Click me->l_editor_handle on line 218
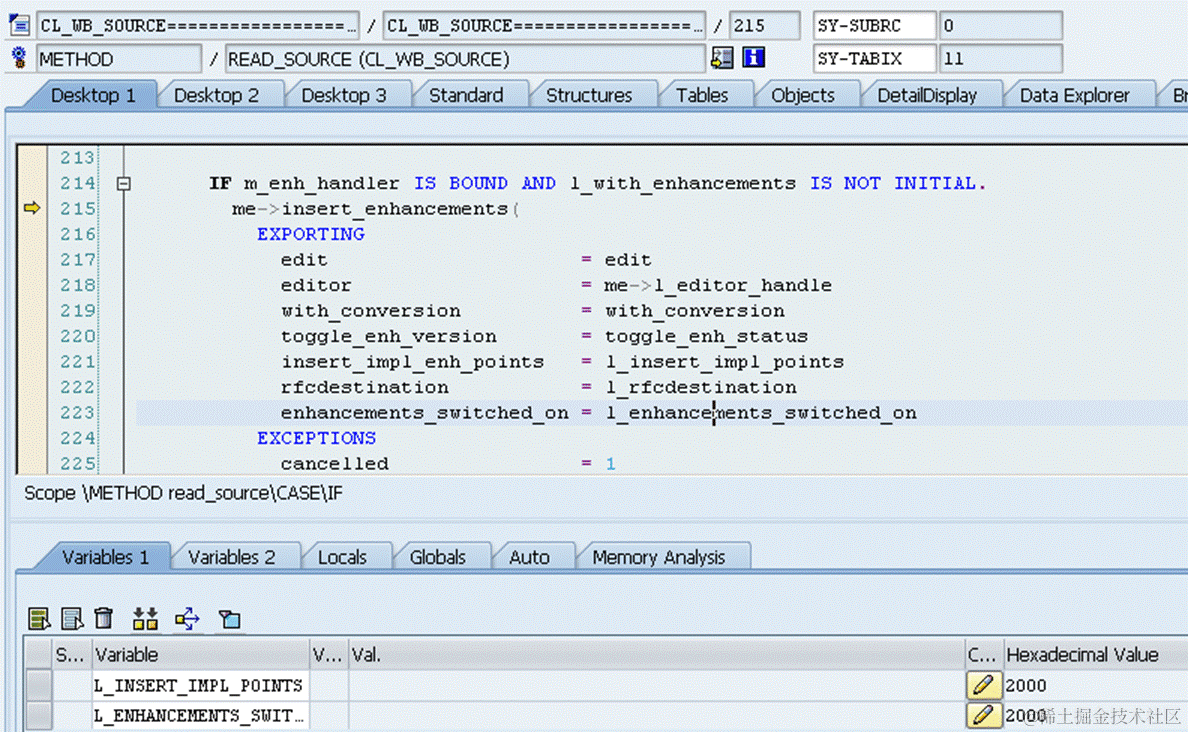 718,285
